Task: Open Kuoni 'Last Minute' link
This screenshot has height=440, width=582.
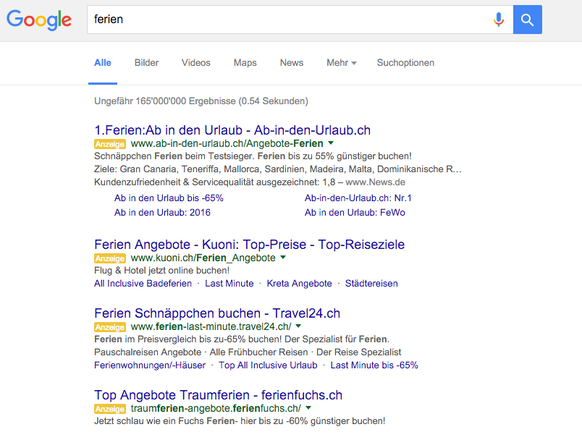Action: point(229,284)
